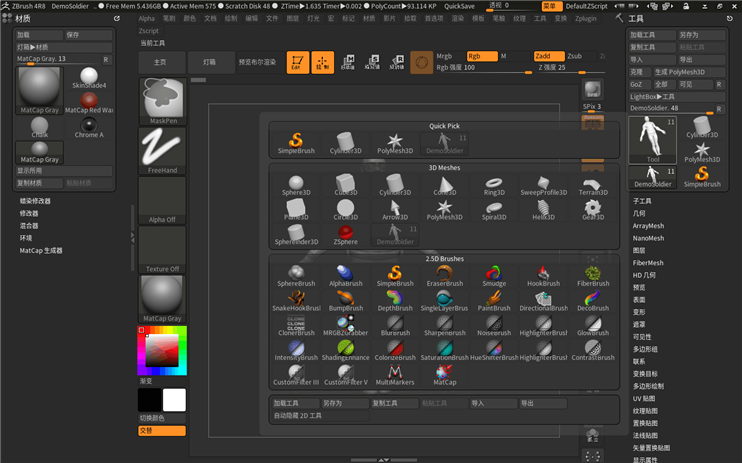Image resolution: width=742 pixels, height=463 pixels.
Task: Adjust the Rgb 强度 slider
Action: (484, 68)
